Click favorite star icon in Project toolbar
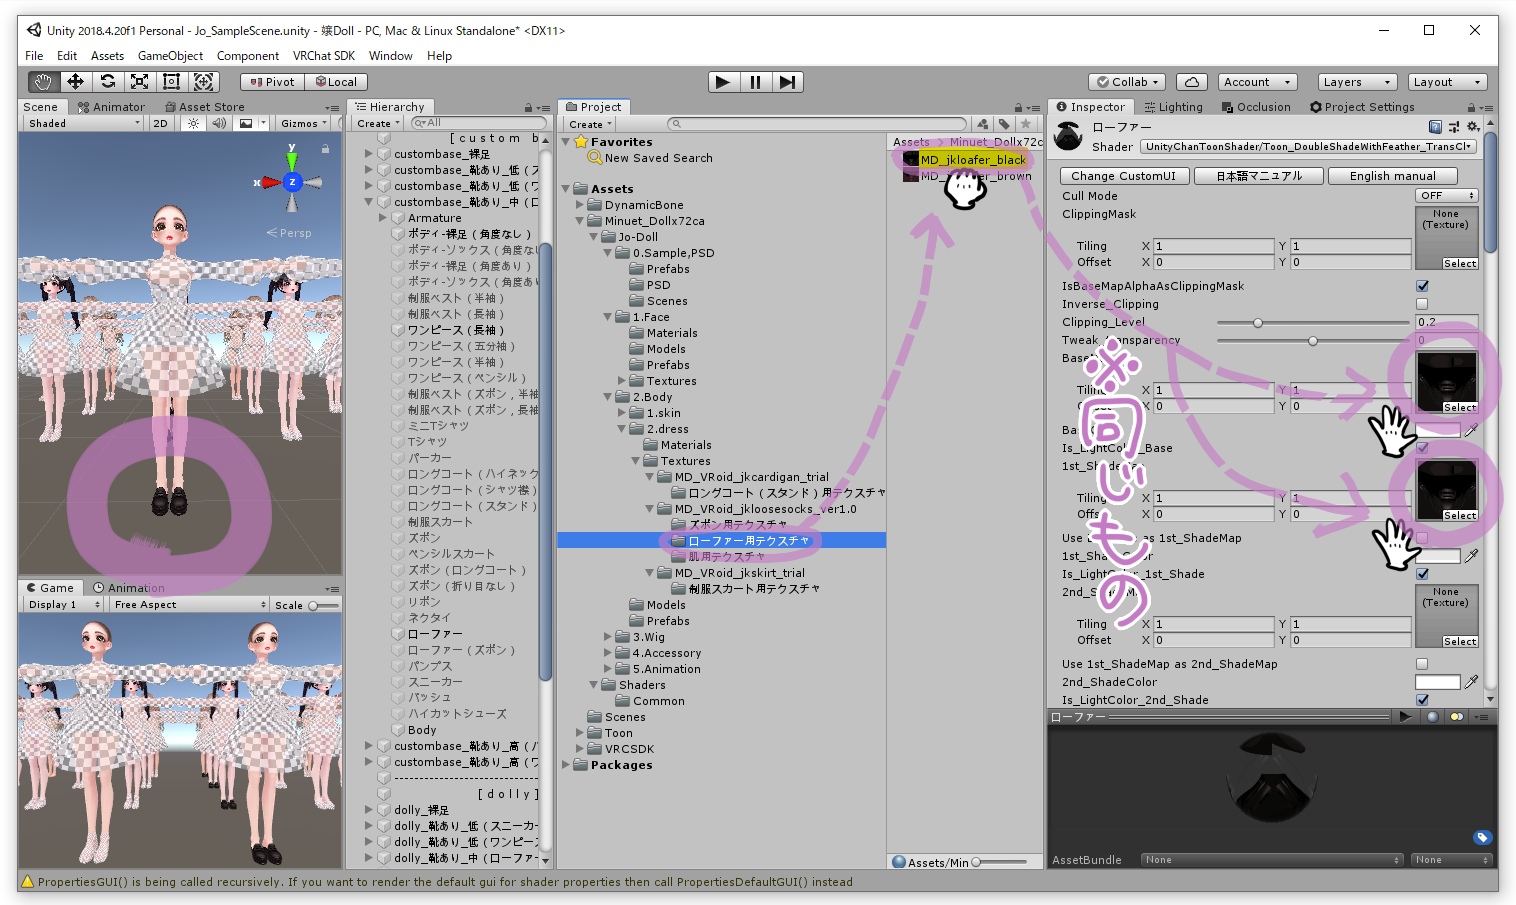Image resolution: width=1516 pixels, height=905 pixels. point(1026,124)
